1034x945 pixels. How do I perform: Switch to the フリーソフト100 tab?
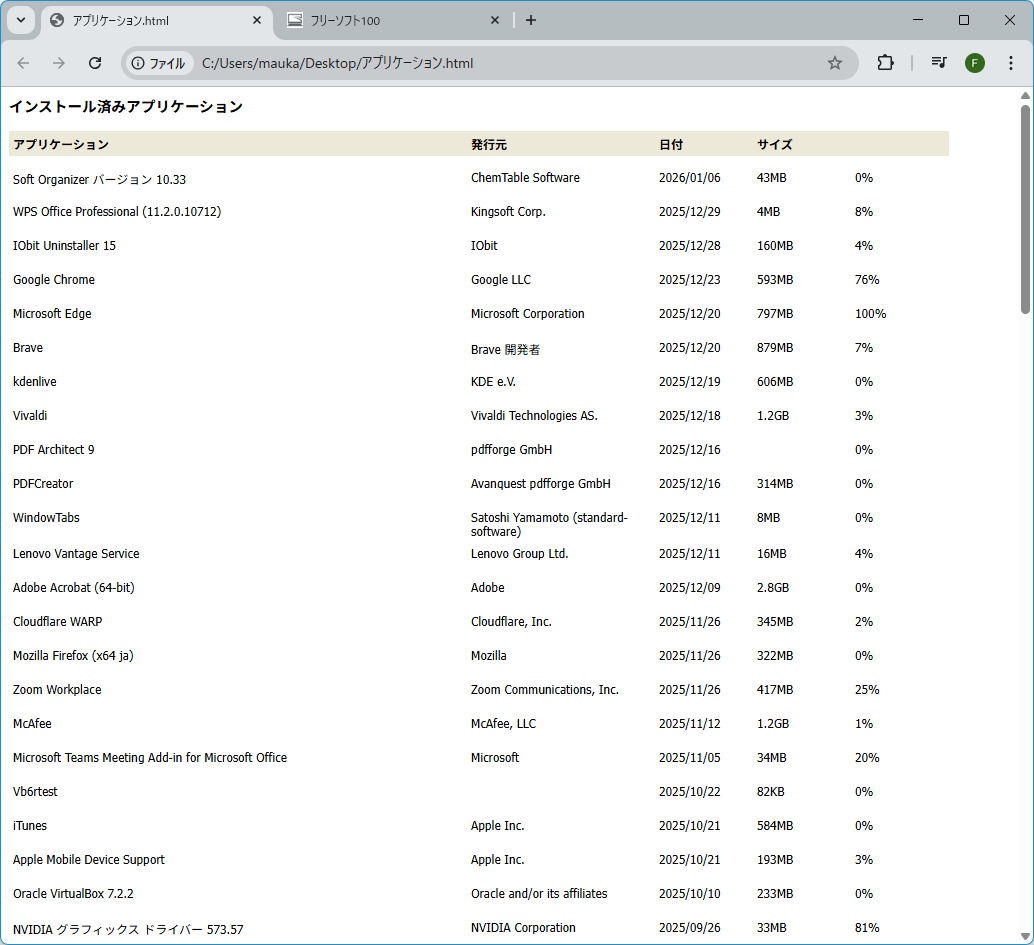pyautogui.click(x=390, y=20)
